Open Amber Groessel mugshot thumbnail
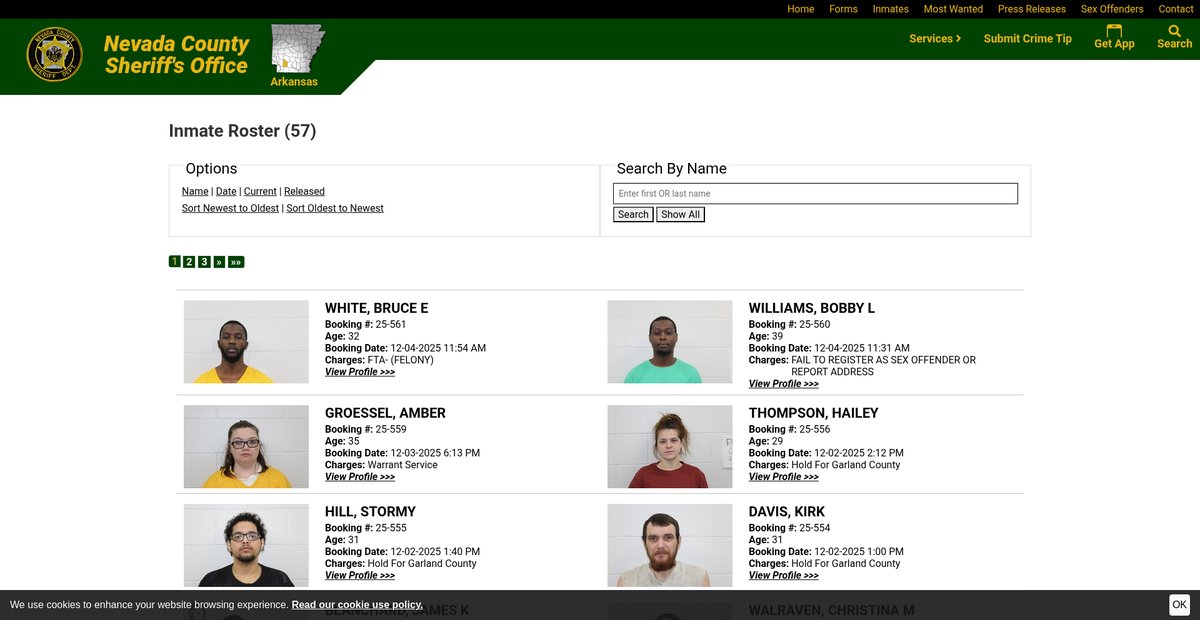 [x=246, y=446]
